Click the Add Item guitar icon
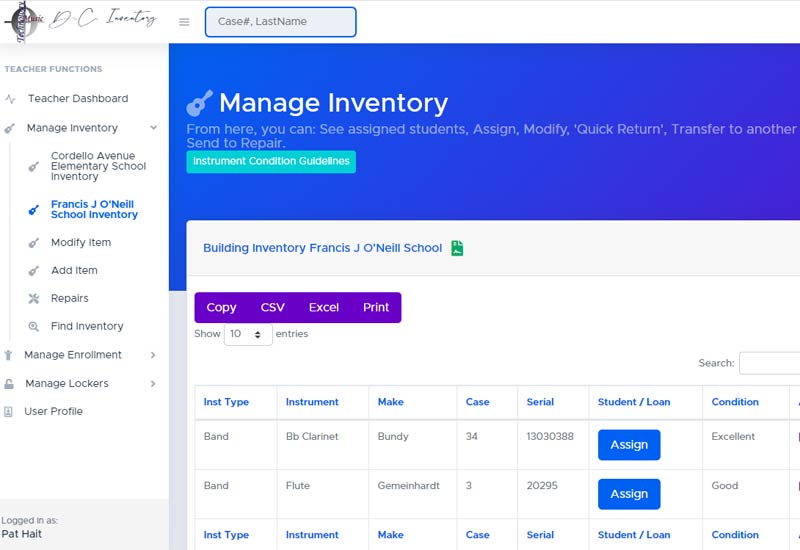 pyautogui.click(x=34, y=271)
